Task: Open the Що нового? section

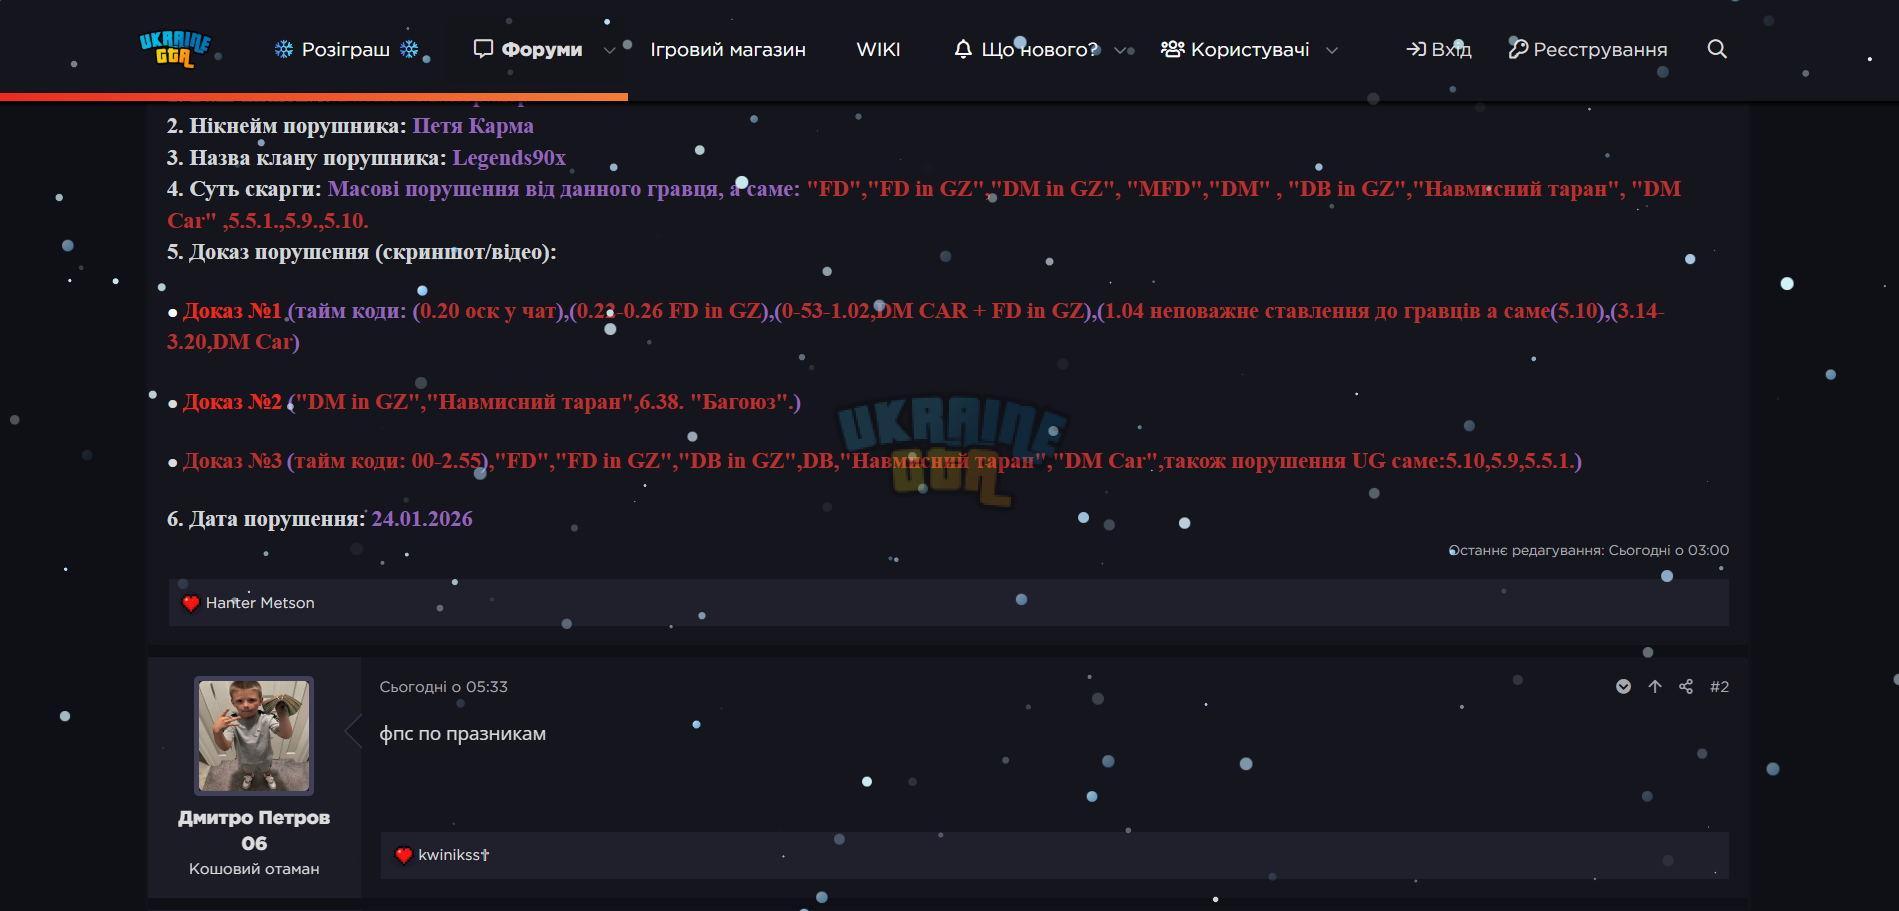Action: (x=1026, y=49)
